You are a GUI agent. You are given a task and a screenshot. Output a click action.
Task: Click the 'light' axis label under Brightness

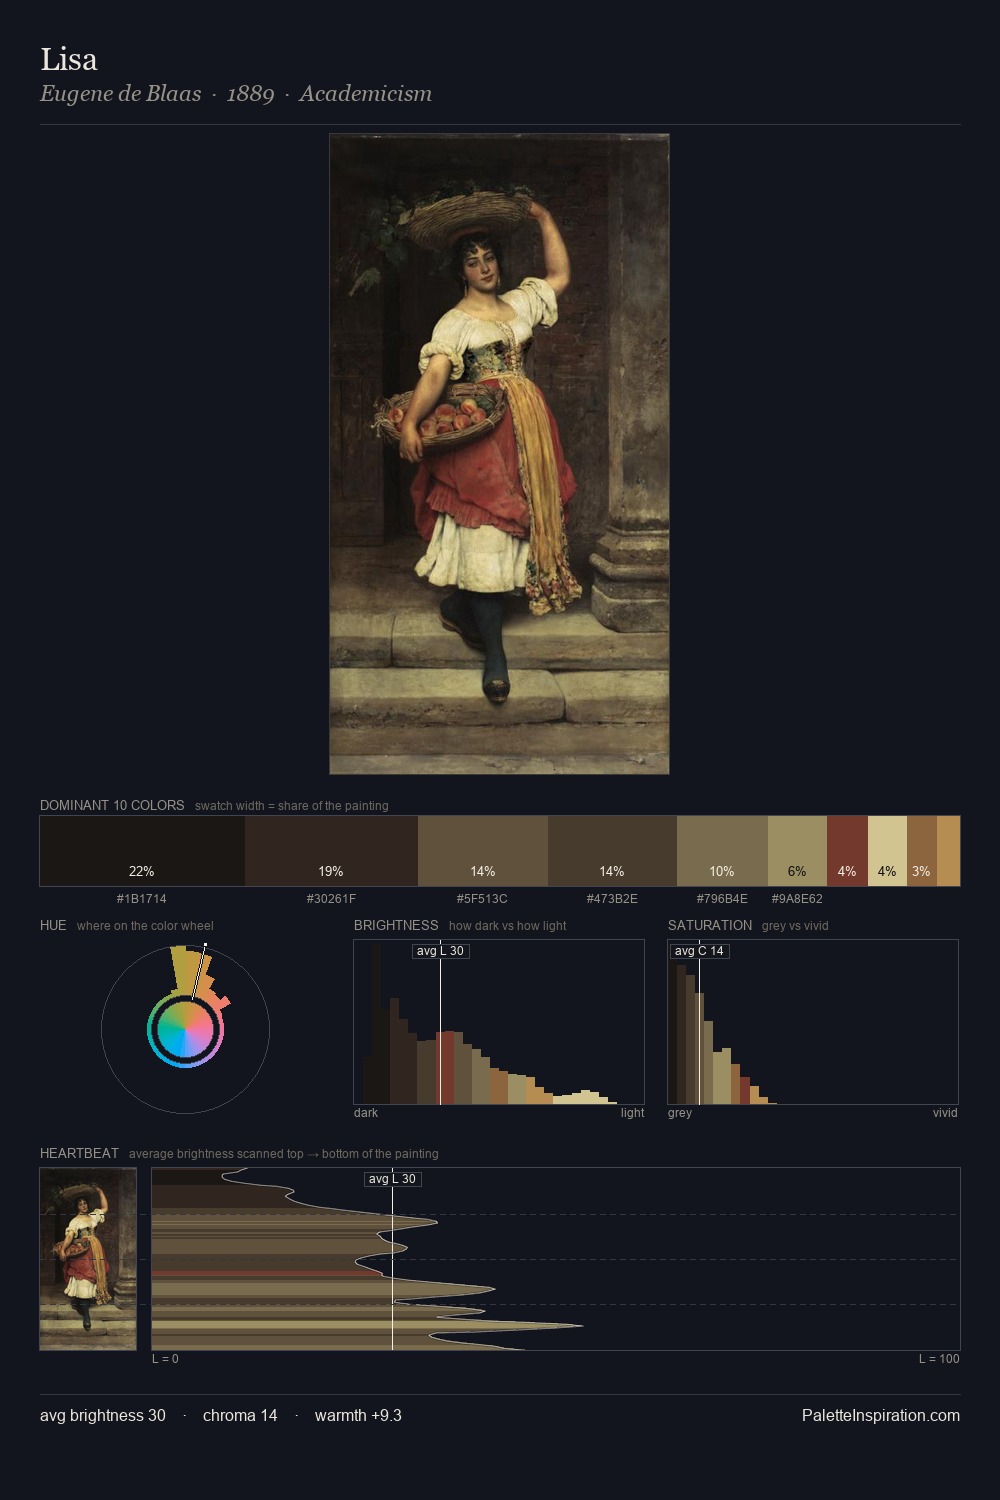click(632, 1113)
